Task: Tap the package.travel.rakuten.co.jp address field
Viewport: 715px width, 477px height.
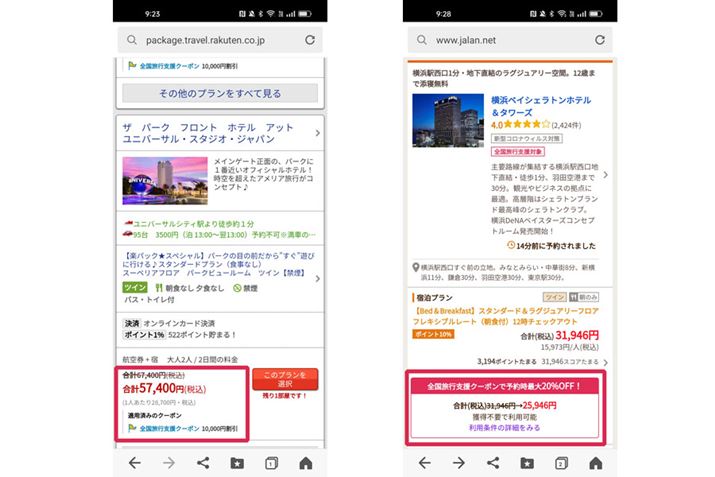Action: point(220,40)
